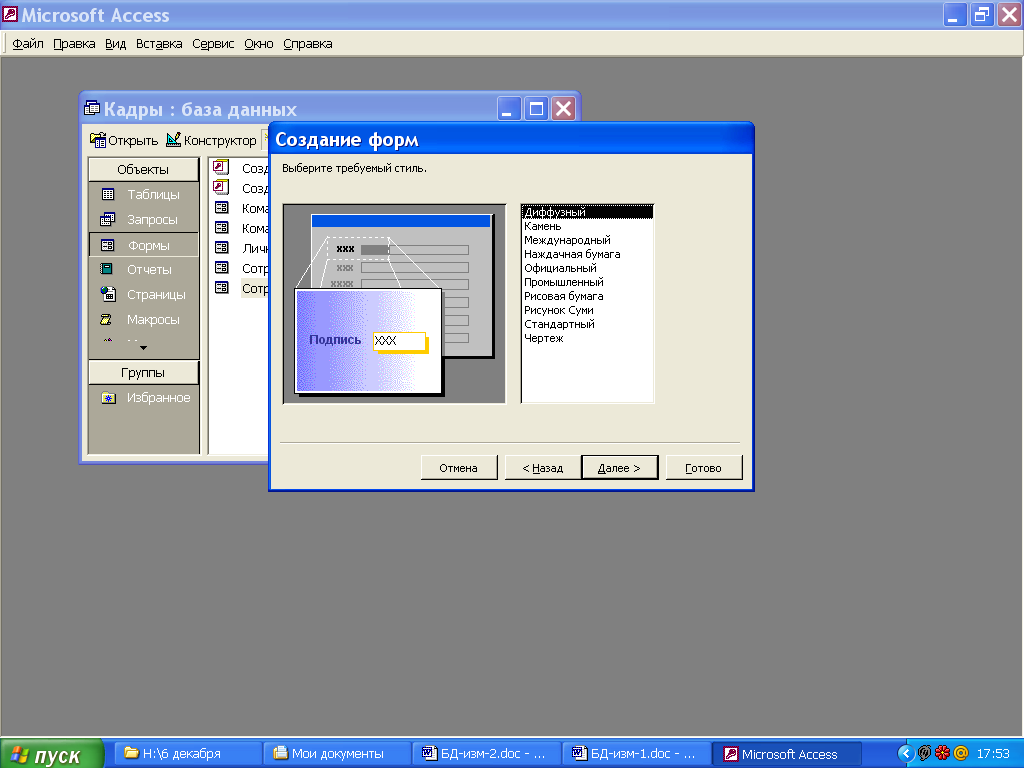Open the Избранное group

(146, 398)
